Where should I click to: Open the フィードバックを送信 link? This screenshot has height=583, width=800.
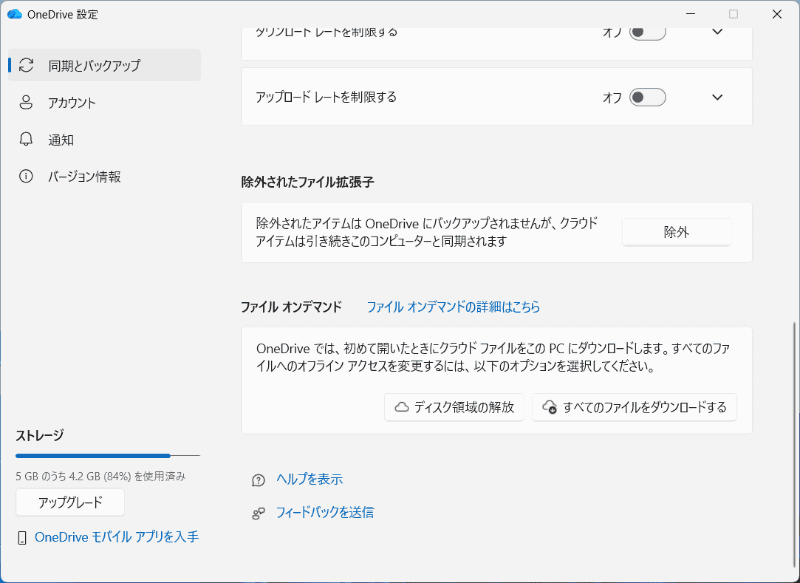click(325, 513)
